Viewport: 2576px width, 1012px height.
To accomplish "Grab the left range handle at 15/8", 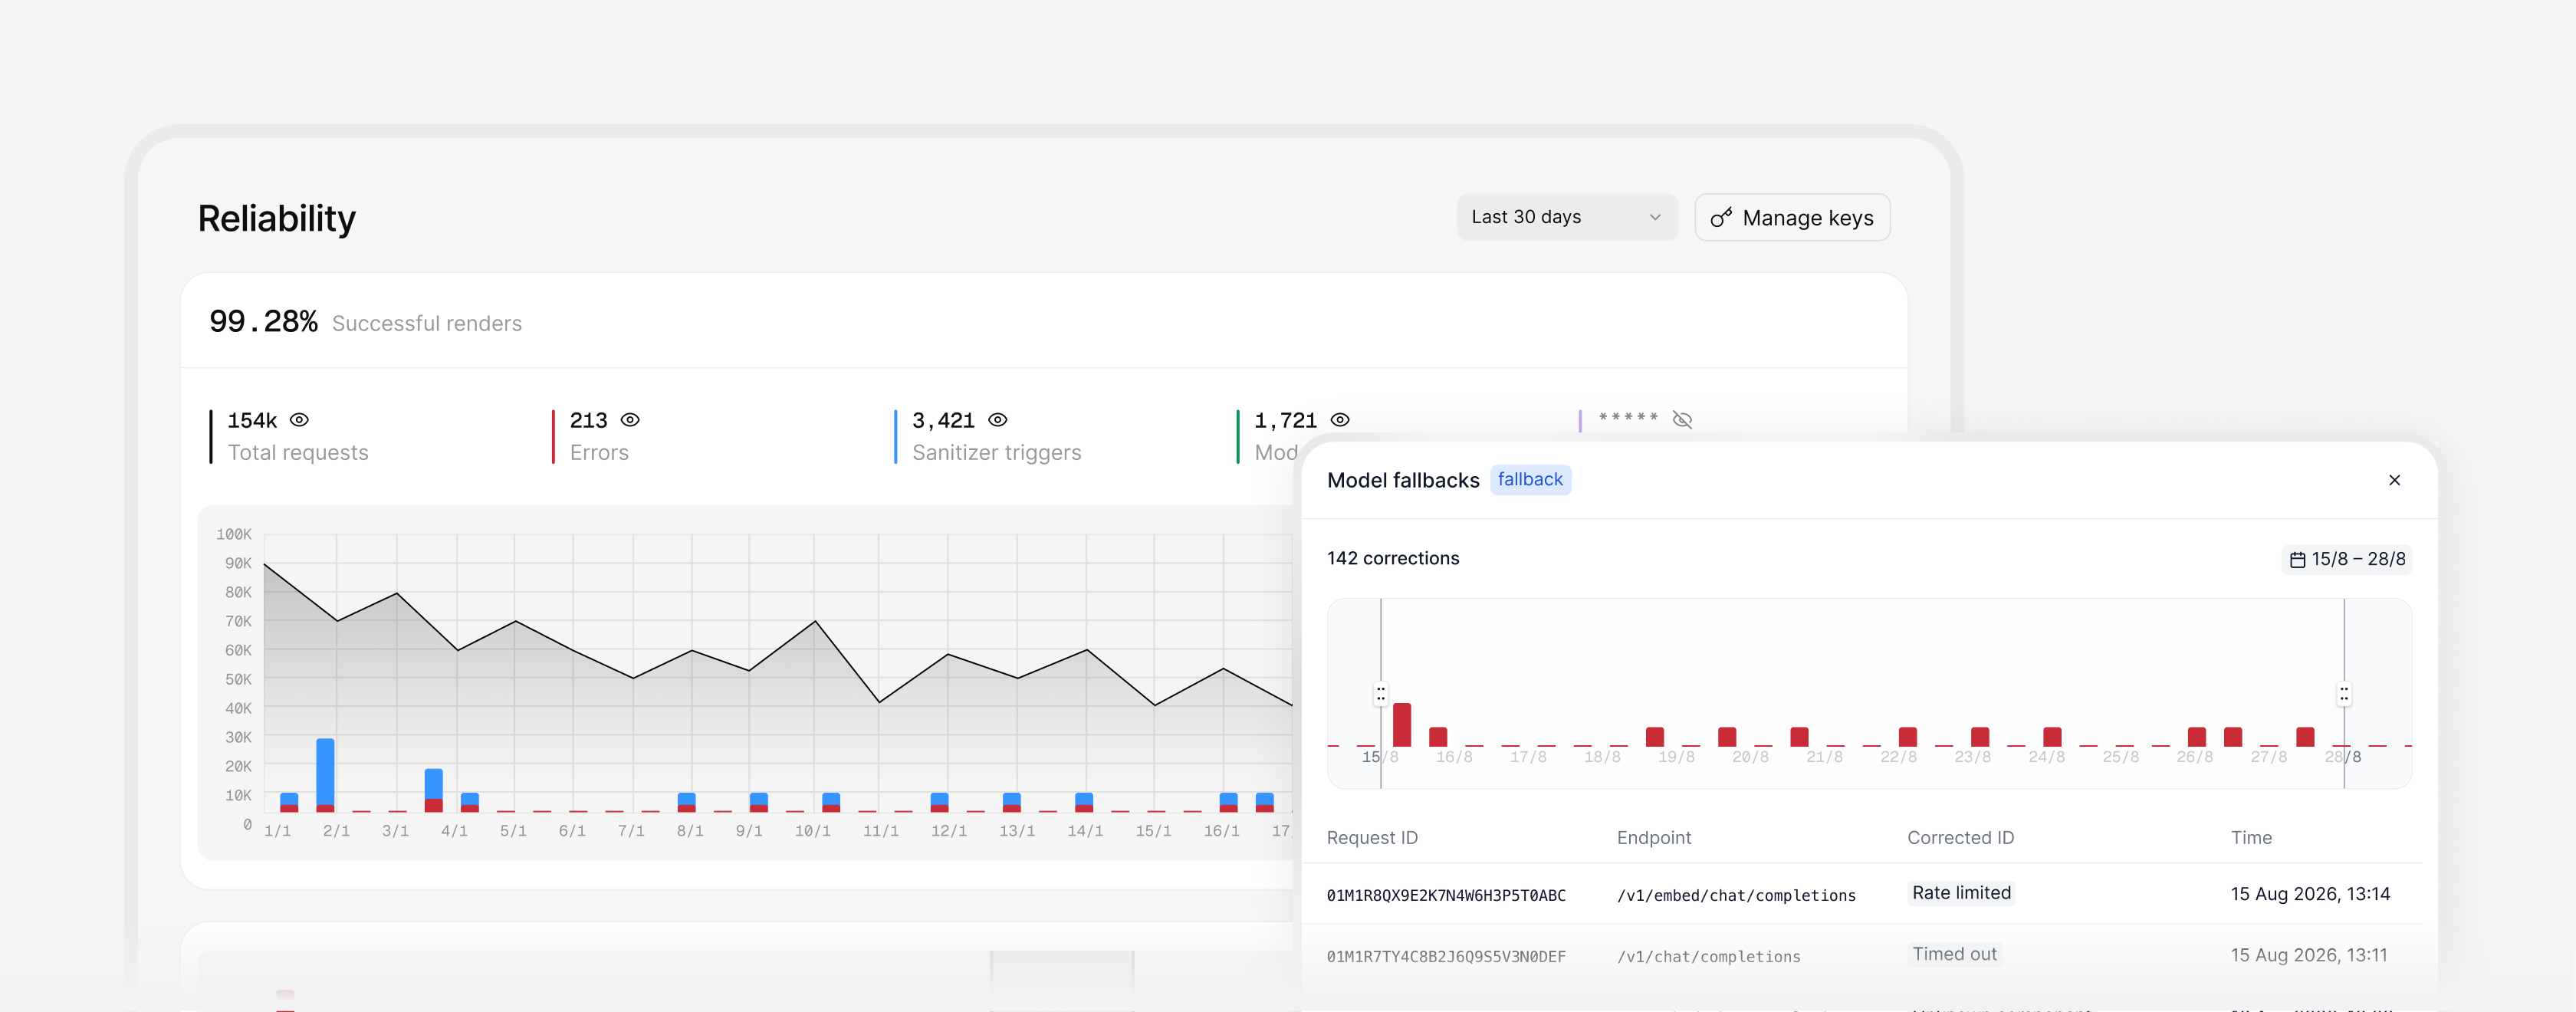I will (1381, 694).
